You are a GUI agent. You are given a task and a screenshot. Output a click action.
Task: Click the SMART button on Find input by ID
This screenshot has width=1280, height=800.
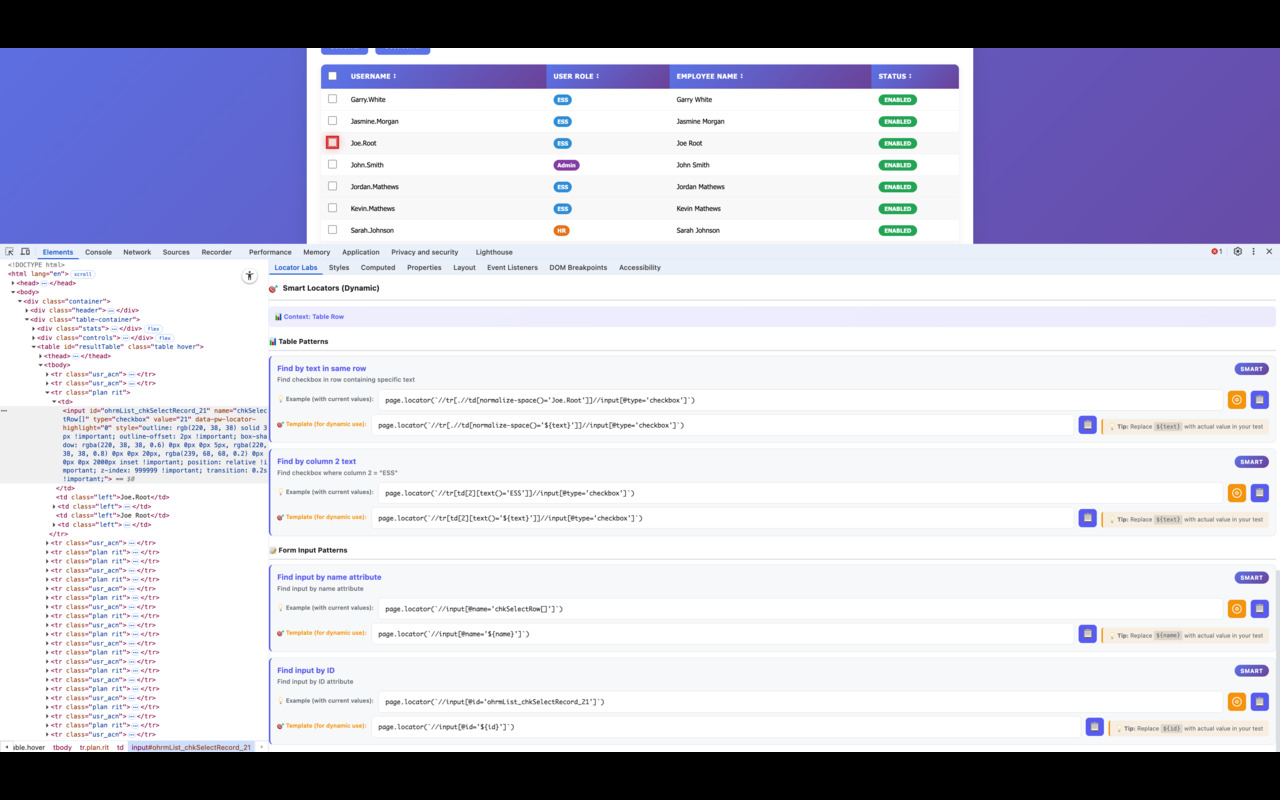[1250, 670]
